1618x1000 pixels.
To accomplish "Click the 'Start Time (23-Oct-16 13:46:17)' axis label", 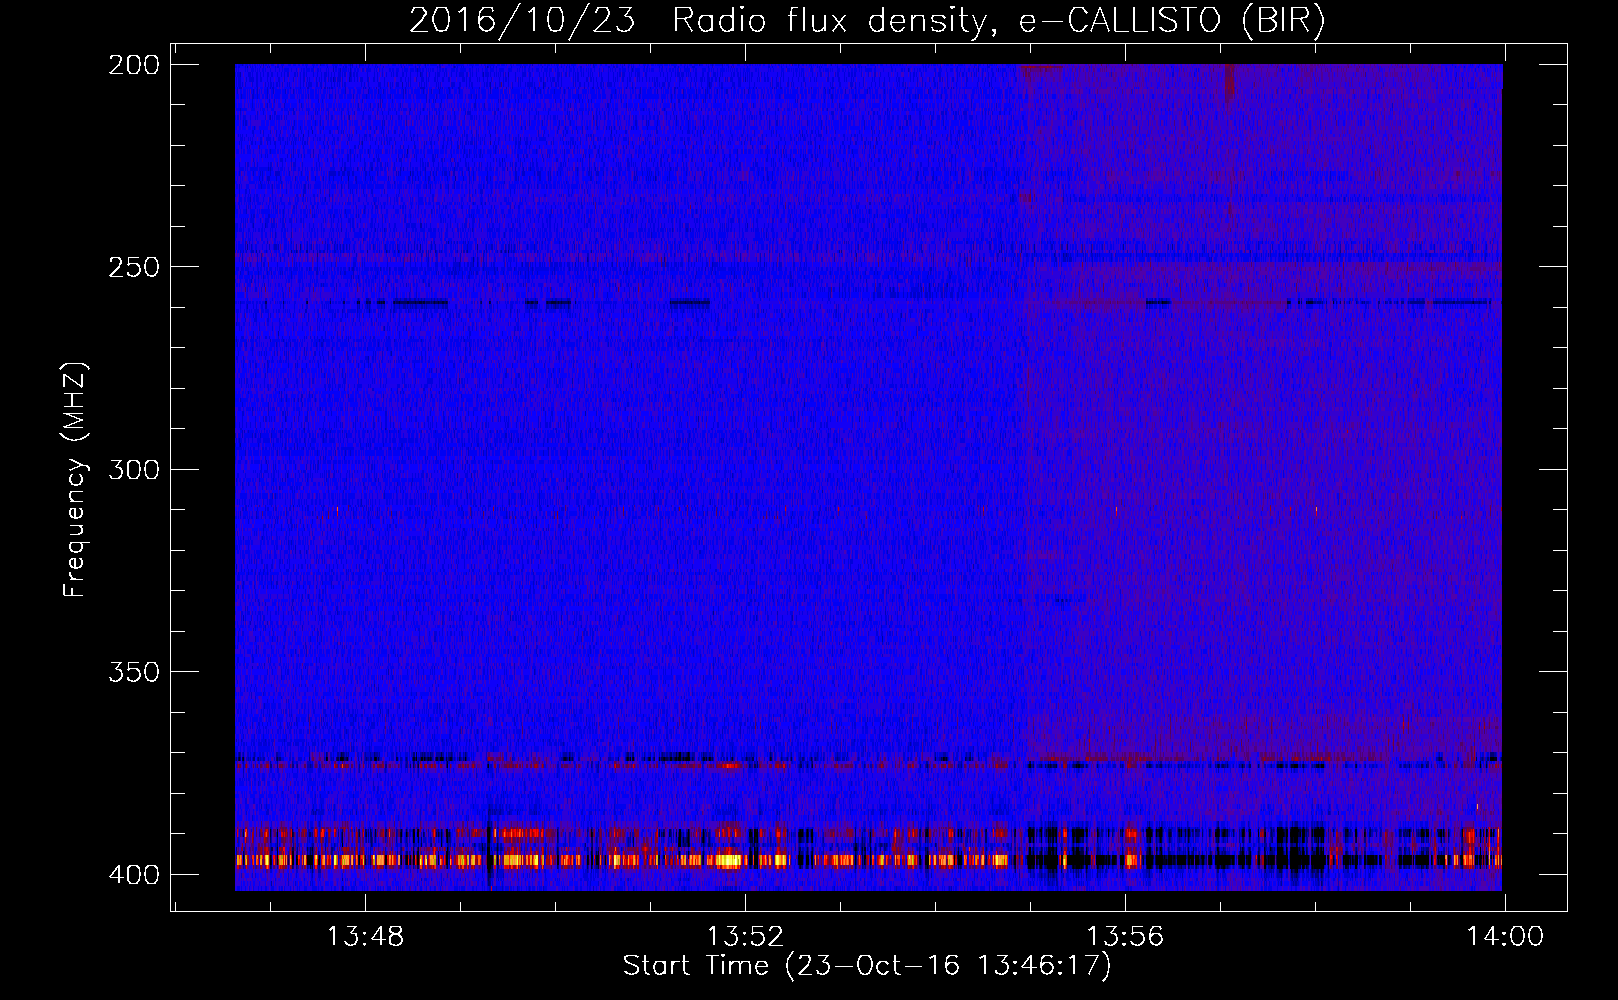I will click(867, 965).
